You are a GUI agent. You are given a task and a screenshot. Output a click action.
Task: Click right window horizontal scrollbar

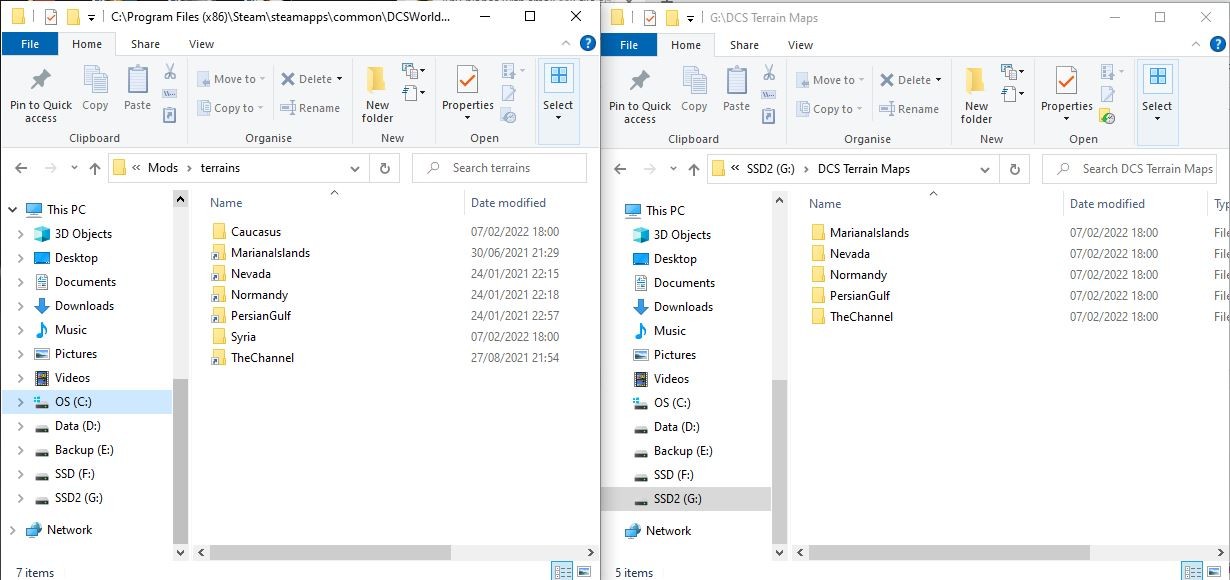pos(949,552)
